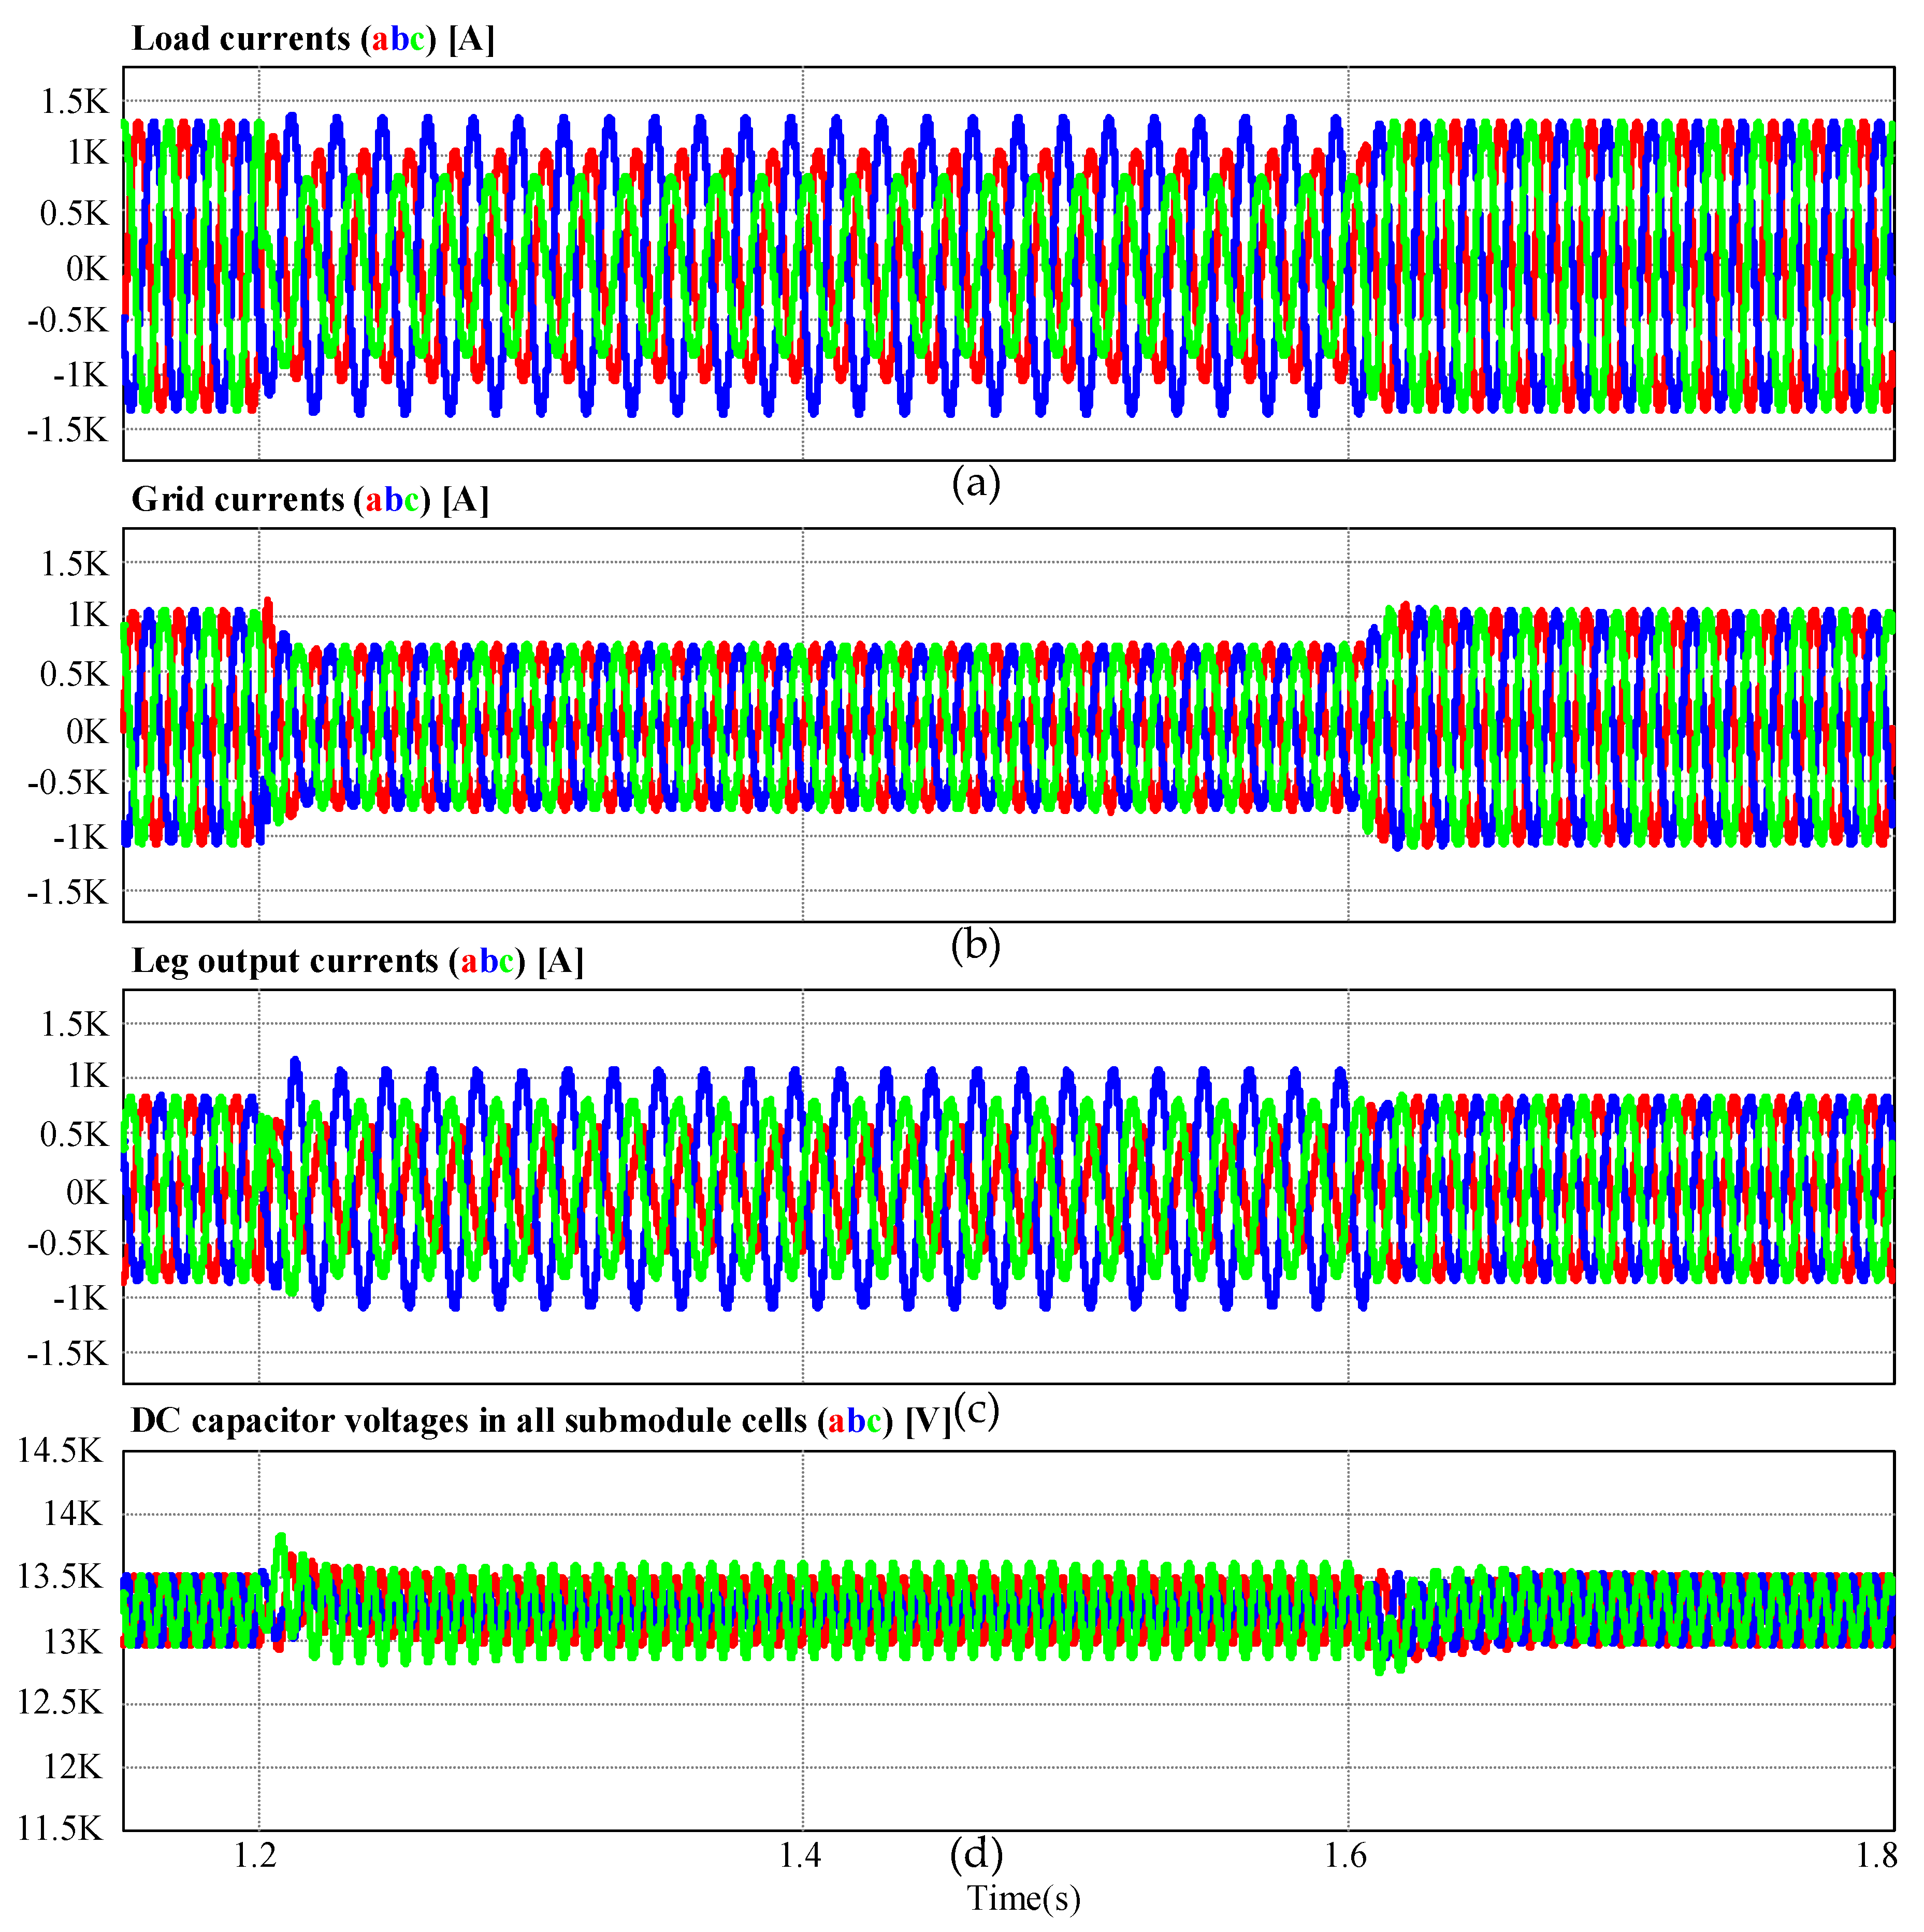Click blue "b" in Grid currents title
The image size is (1924, 1932).
tap(394, 499)
